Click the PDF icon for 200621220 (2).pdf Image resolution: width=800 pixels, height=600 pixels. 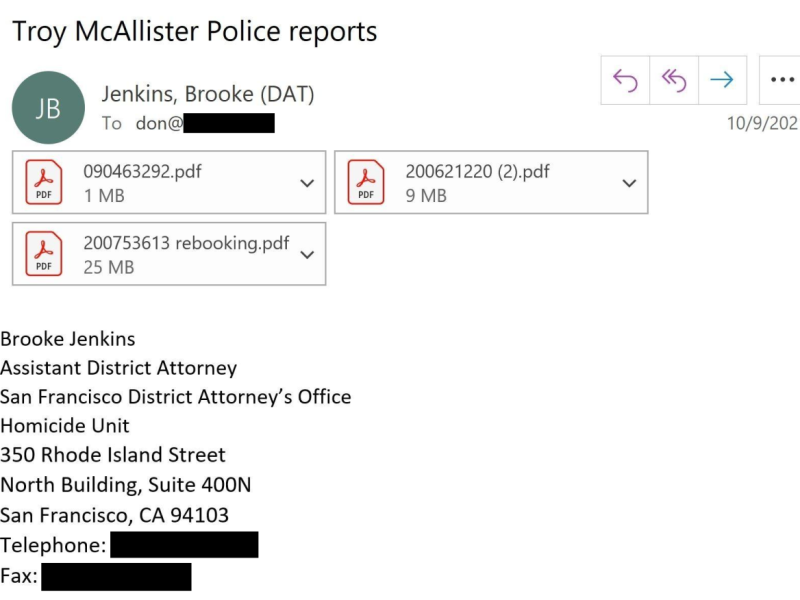(366, 182)
